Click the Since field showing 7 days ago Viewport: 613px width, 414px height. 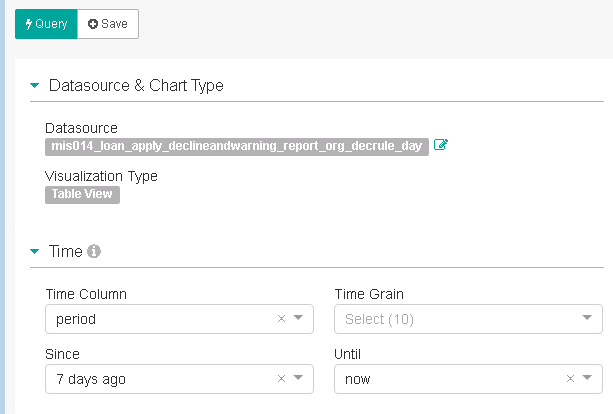click(x=179, y=379)
